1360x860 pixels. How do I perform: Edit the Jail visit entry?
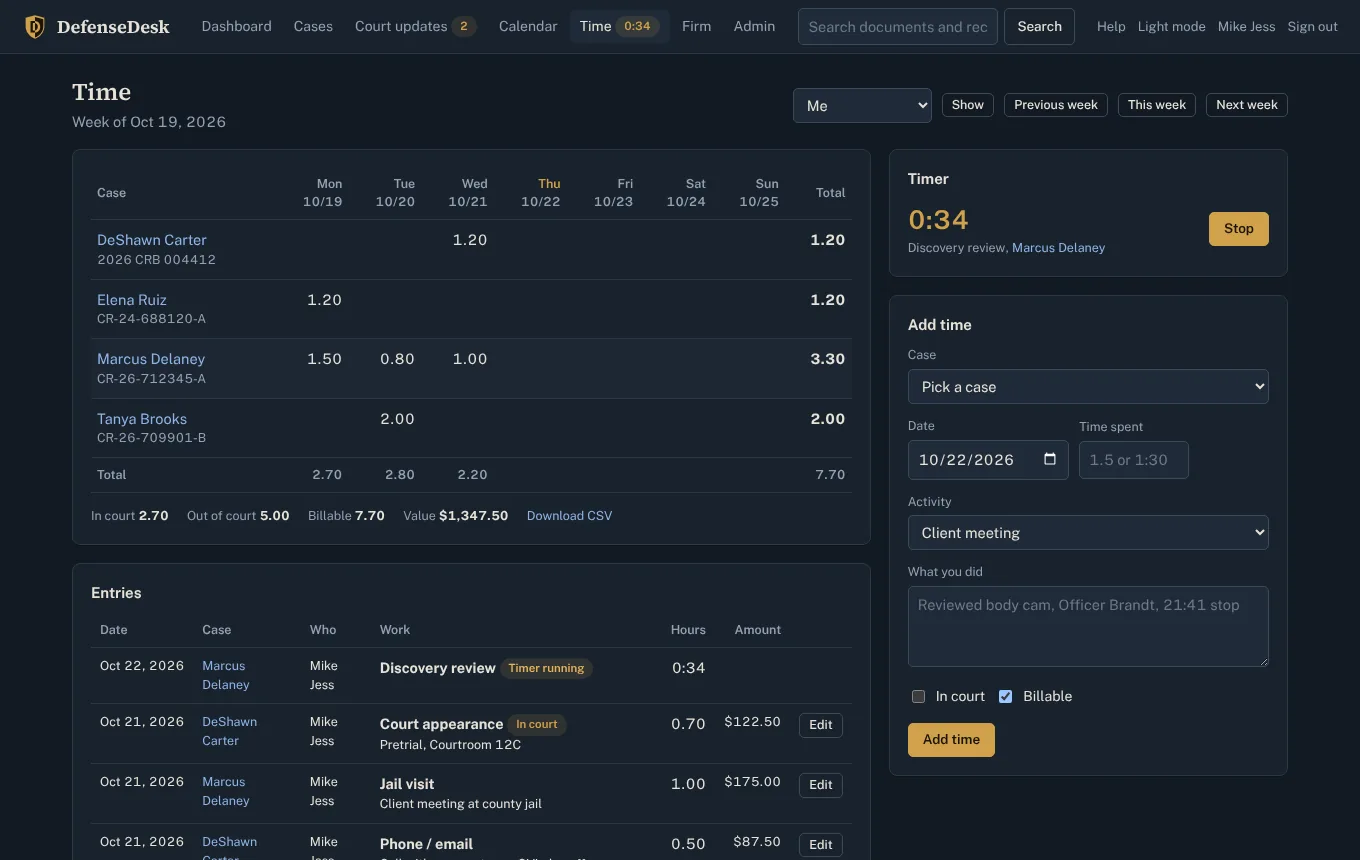pos(820,785)
